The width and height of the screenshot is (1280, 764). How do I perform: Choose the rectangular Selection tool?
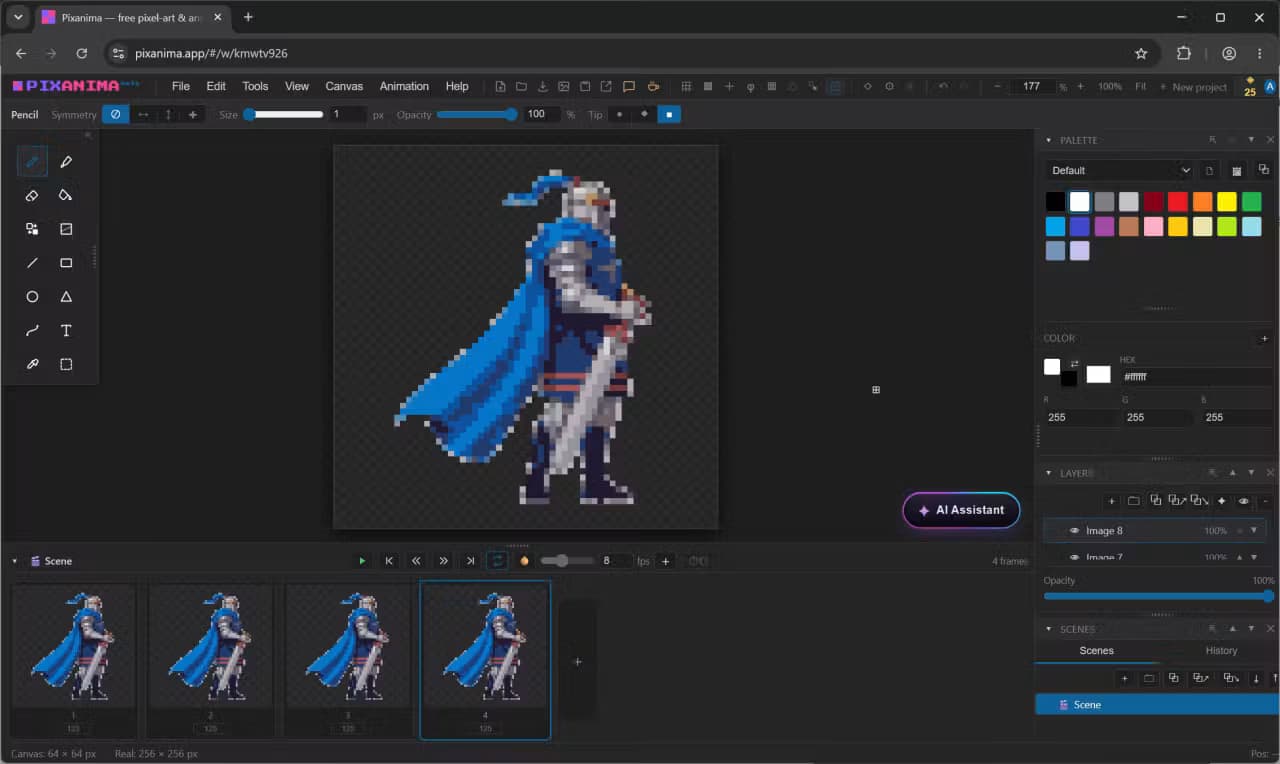coord(66,365)
